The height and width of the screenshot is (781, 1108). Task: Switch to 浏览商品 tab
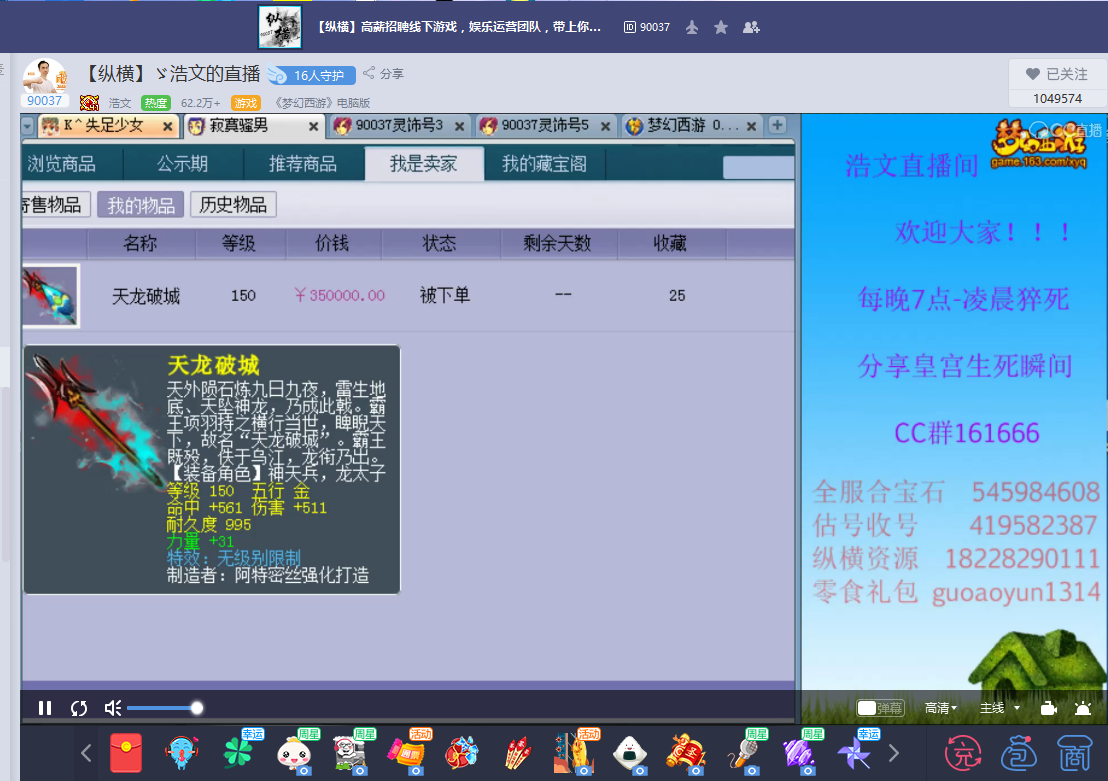[x=61, y=164]
